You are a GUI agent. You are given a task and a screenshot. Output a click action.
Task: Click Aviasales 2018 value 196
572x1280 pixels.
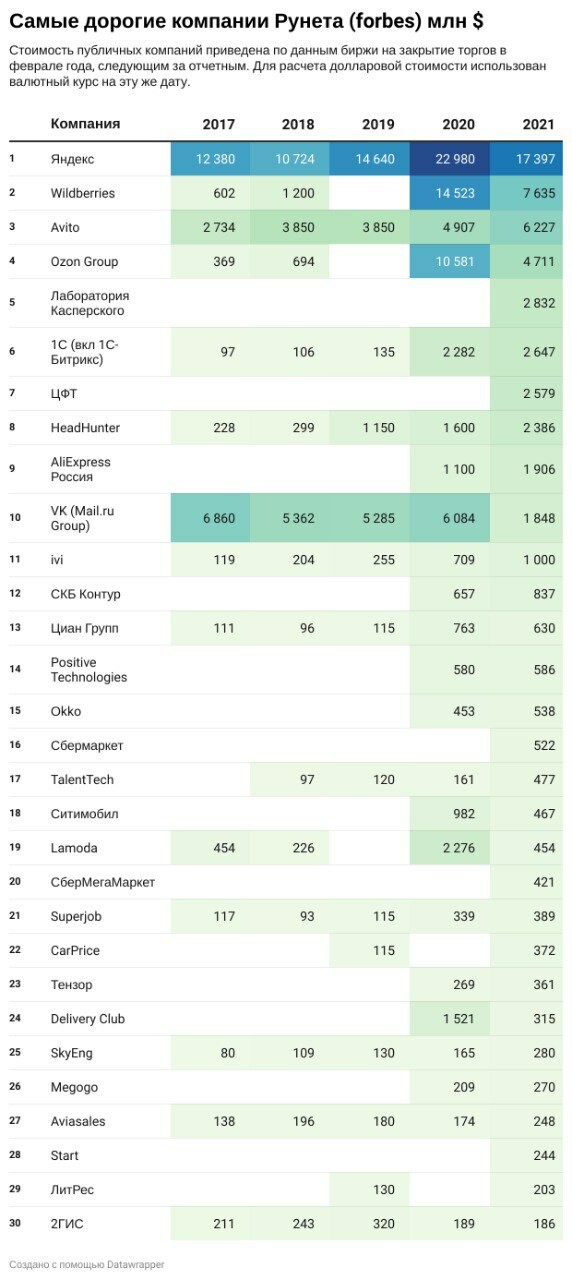tap(303, 1121)
